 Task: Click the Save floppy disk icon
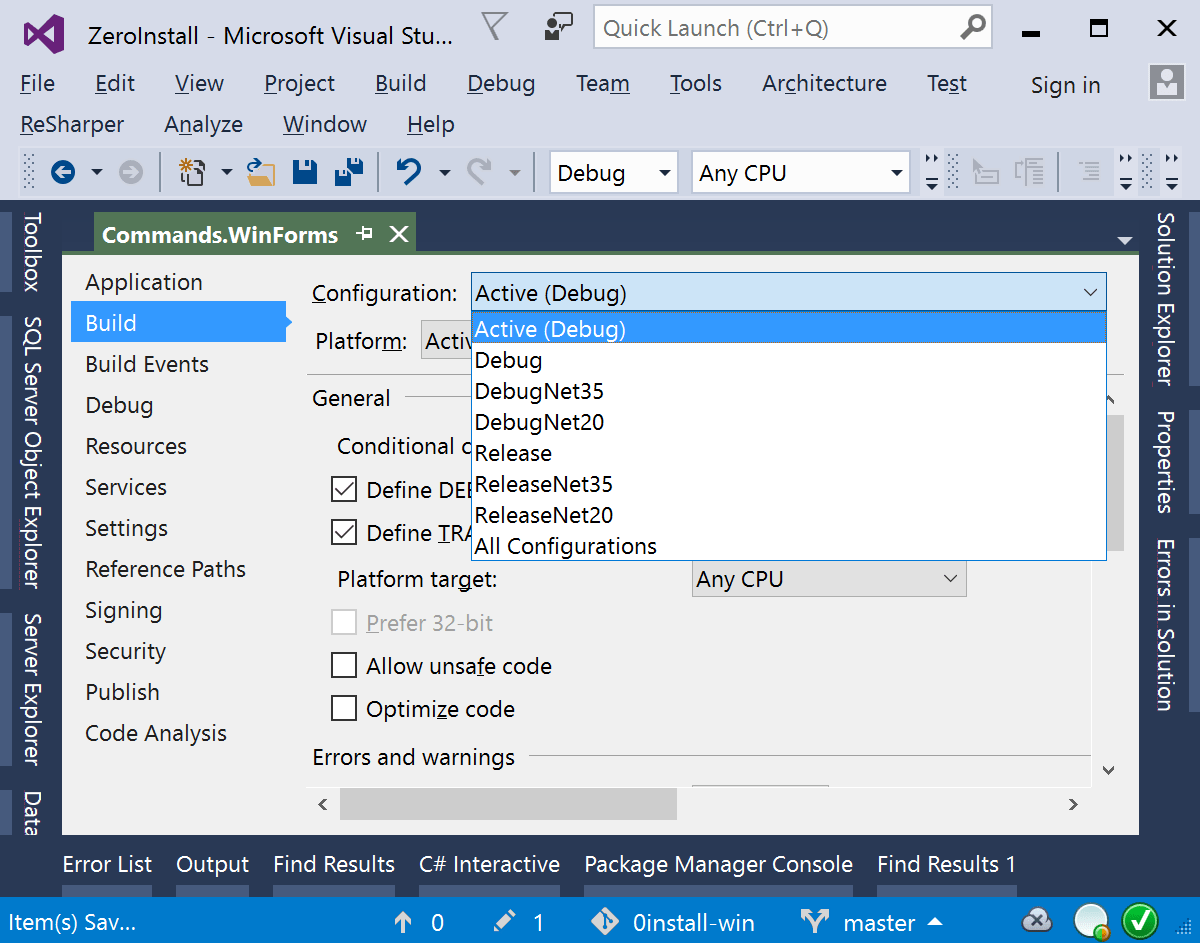(x=305, y=173)
